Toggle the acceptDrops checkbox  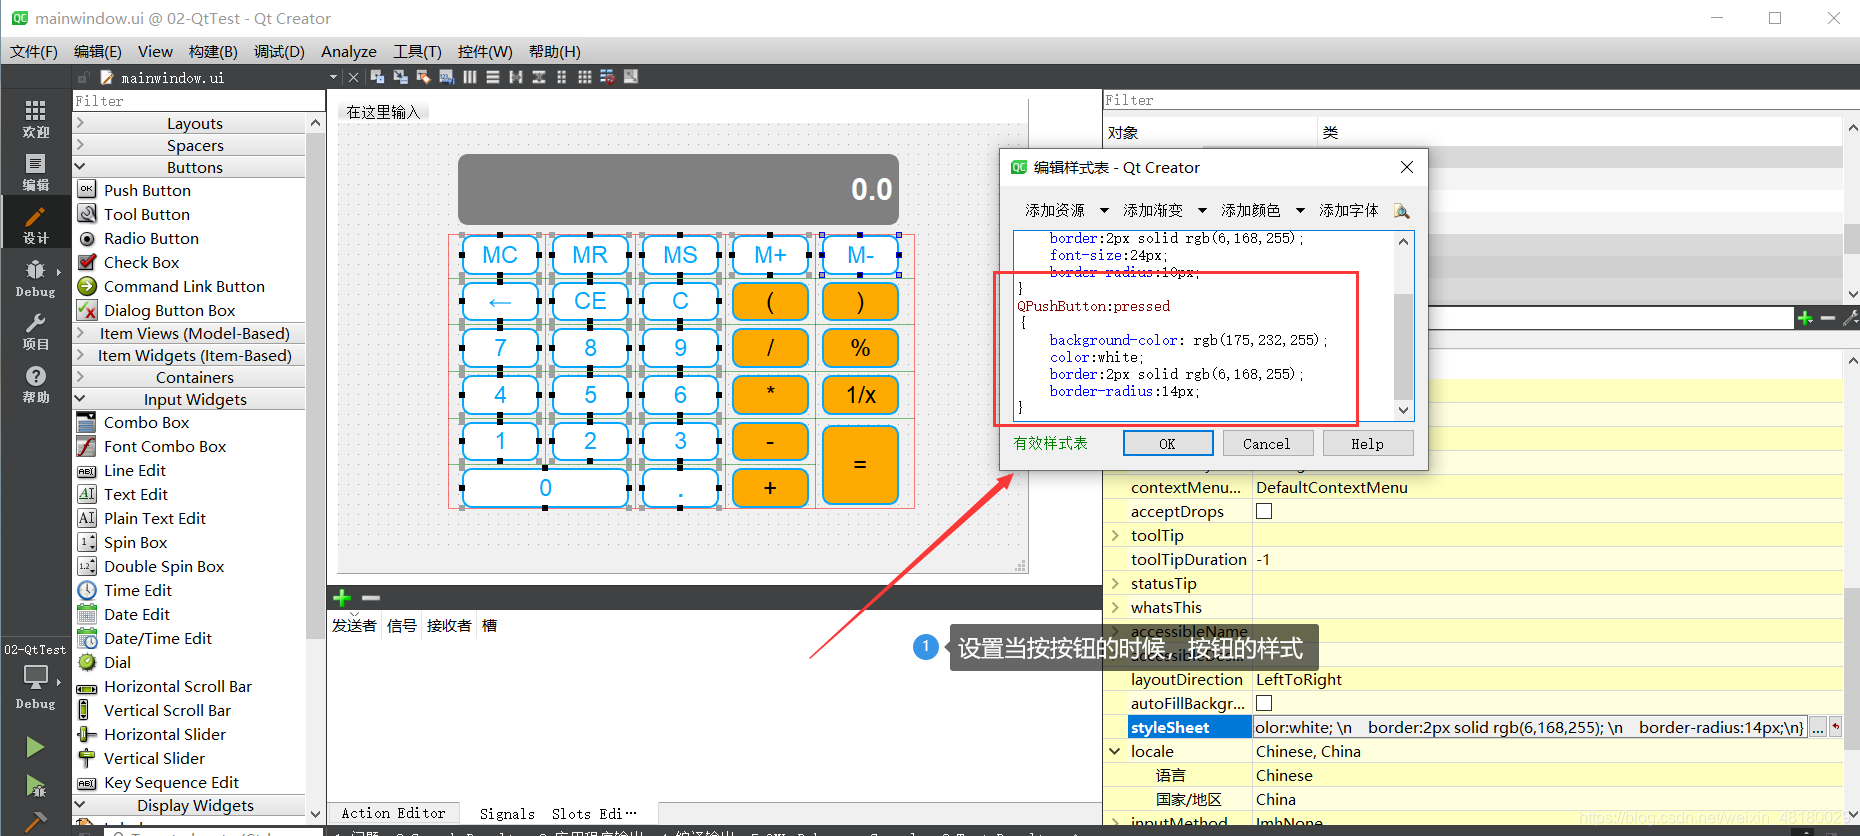pos(1264,511)
